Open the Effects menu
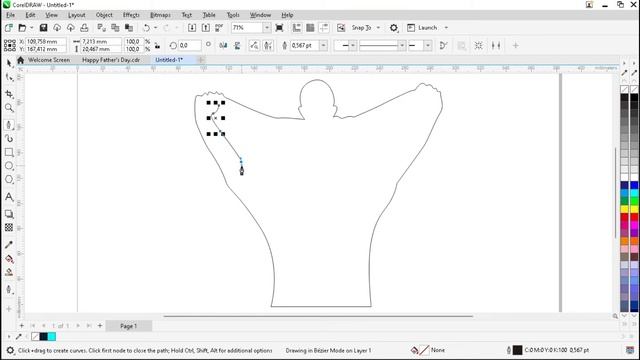The image size is (640, 360). pyautogui.click(x=131, y=15)
